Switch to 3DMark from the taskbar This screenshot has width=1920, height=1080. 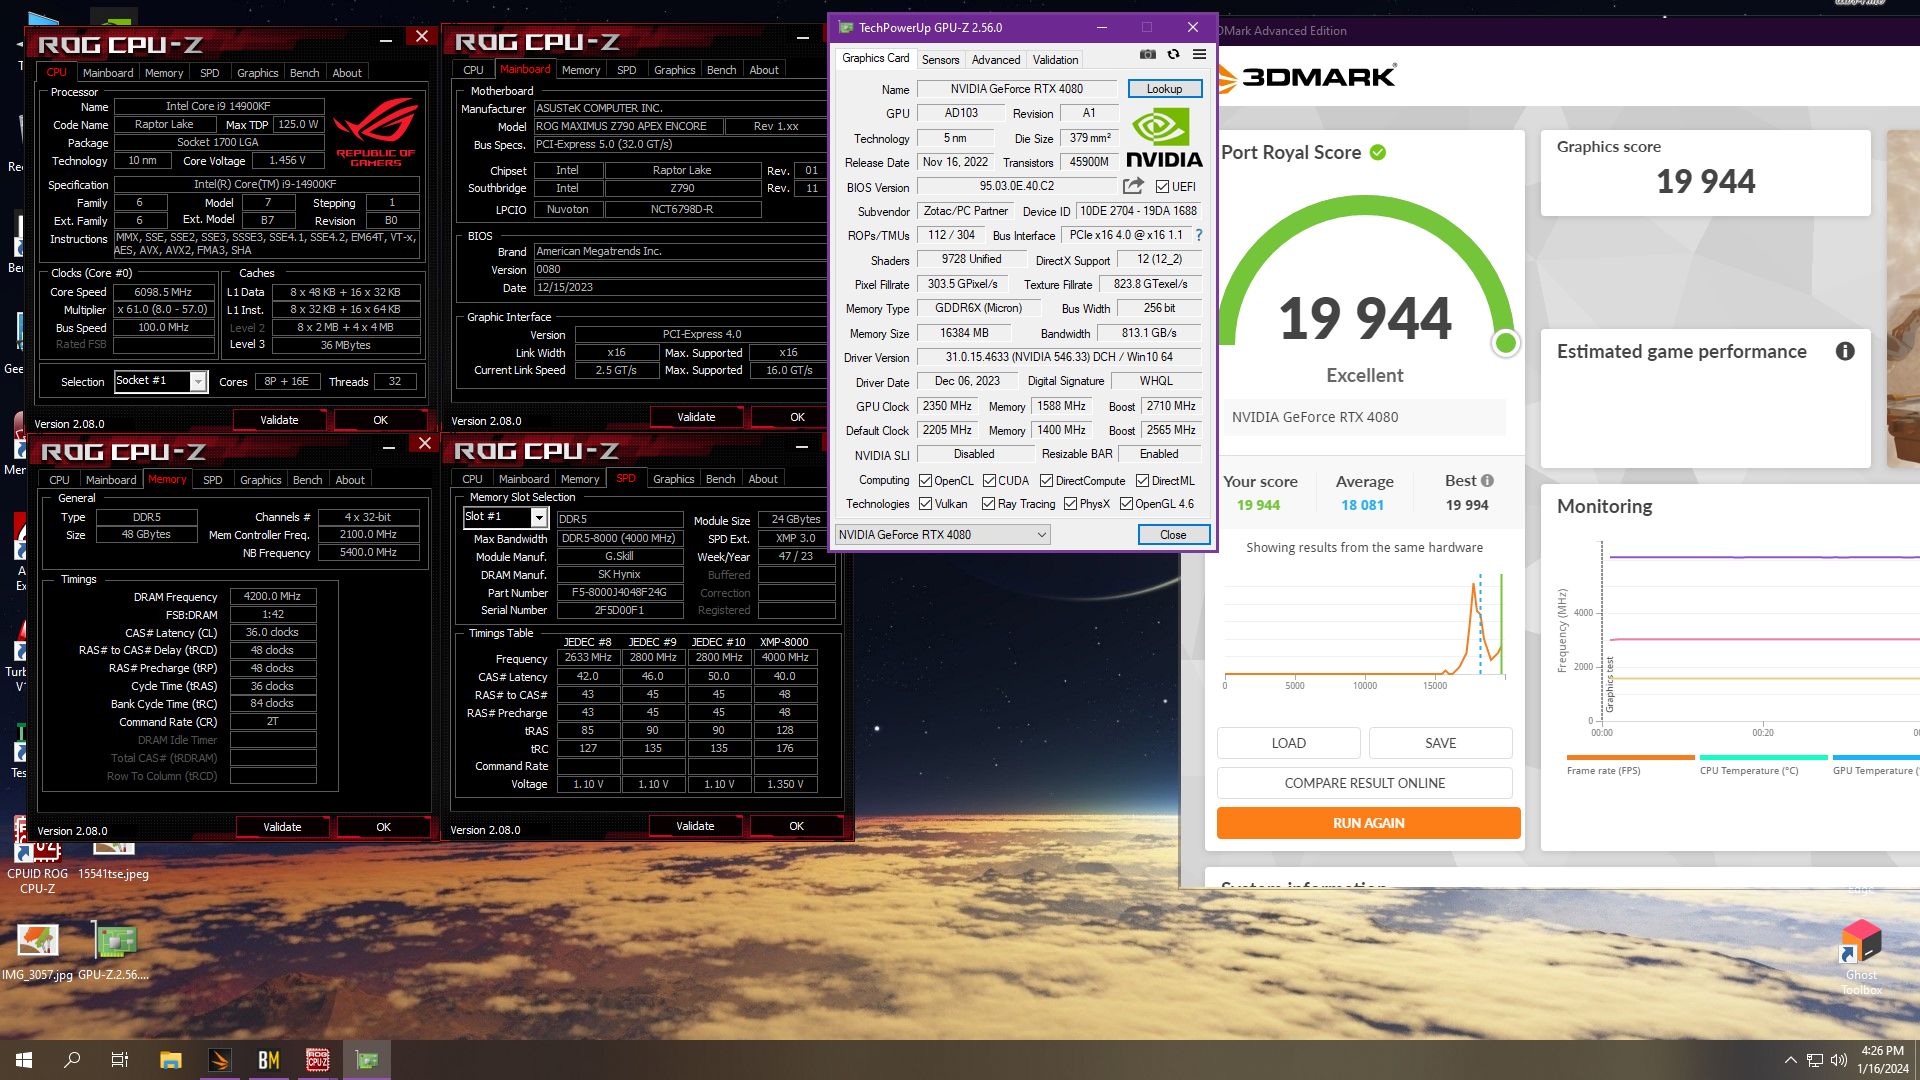220,1060
